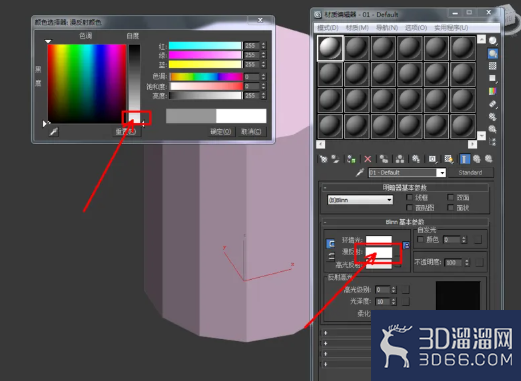Click the Make Unique icon

pyautogui.click(x=400, y=159)
